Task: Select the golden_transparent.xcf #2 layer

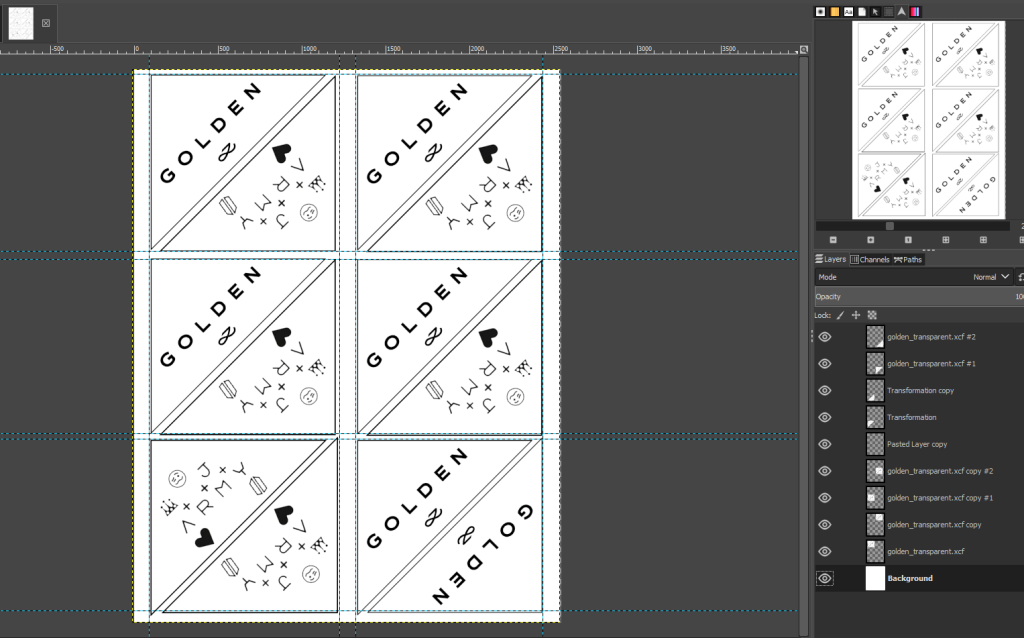Action: pos(930,337)
